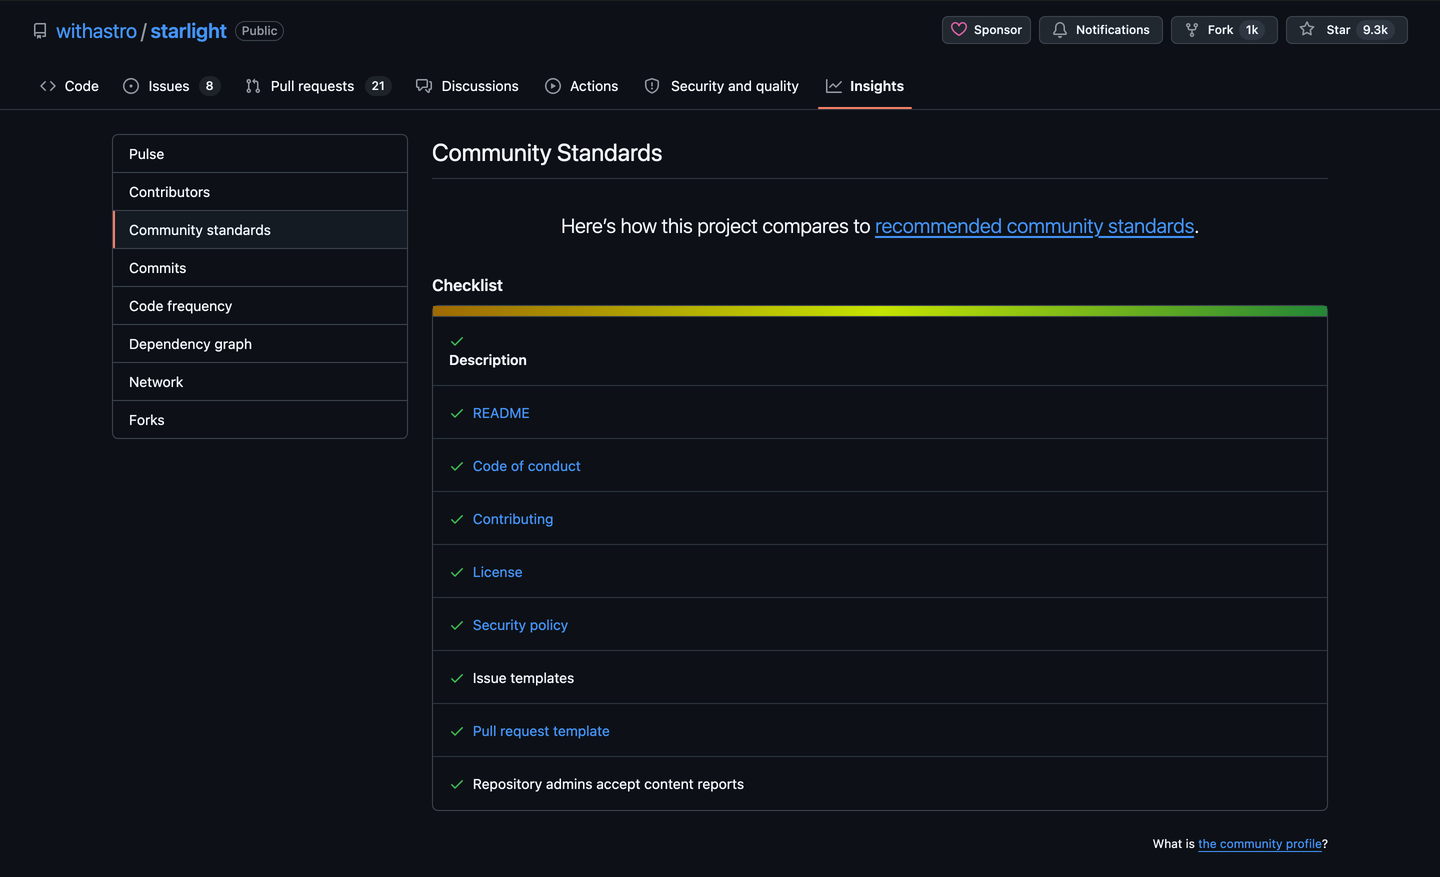Click the Actions play icon
Image resolution: width=1440 pixels, height=877 pixels.
click(553, 86)
